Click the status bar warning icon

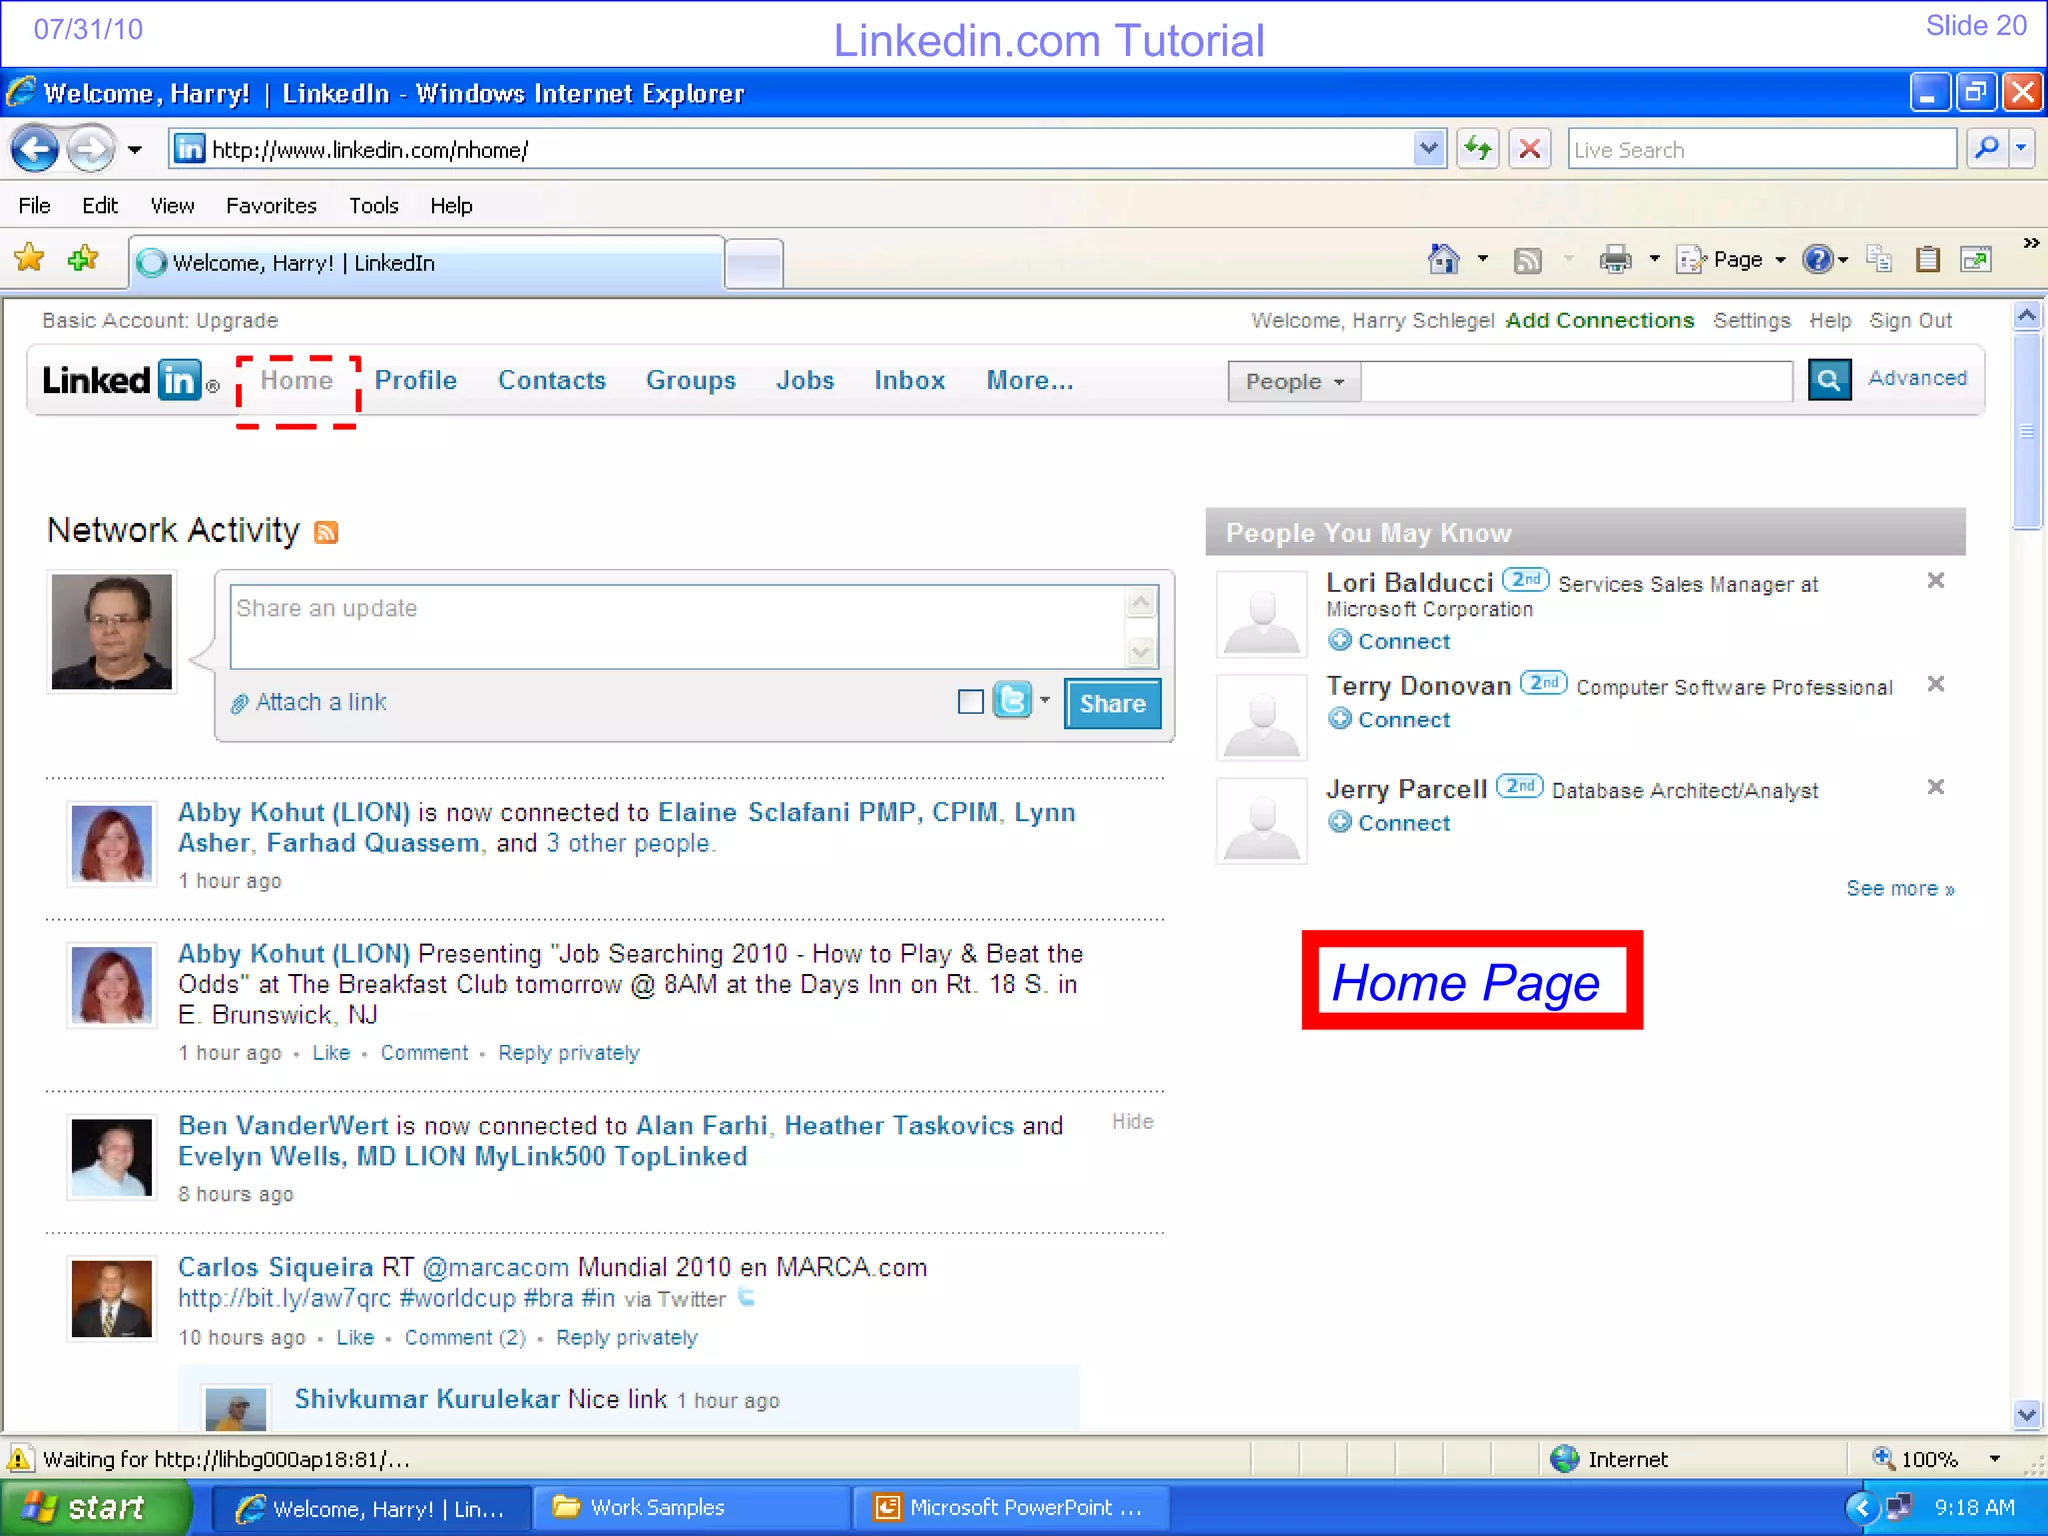(x=19, y=1459)
